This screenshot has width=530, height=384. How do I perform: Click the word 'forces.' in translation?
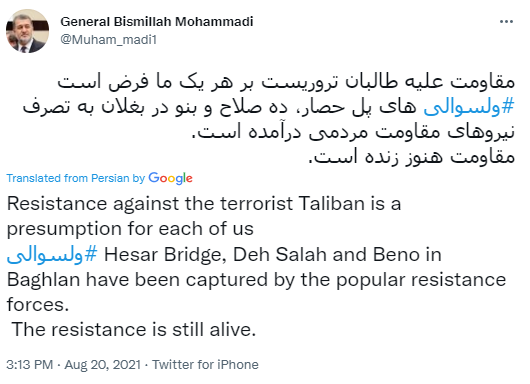tap(38, 305)
